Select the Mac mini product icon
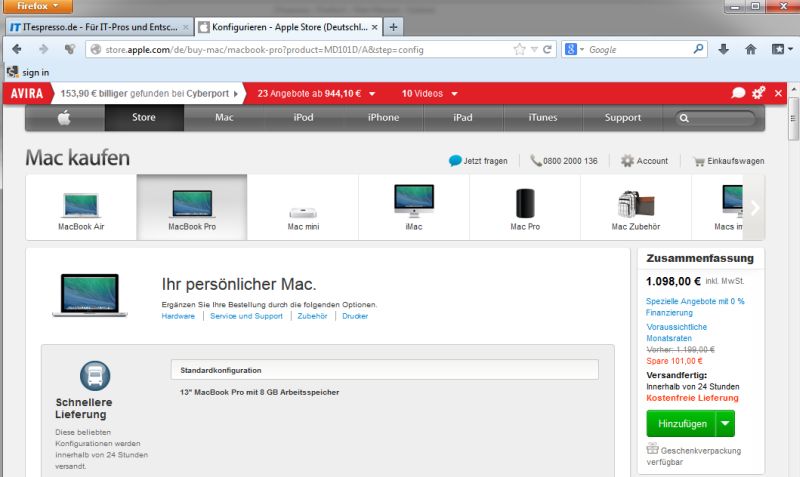Screen dimensions: 800x477 pyautogui.click(x=303, y=213)
